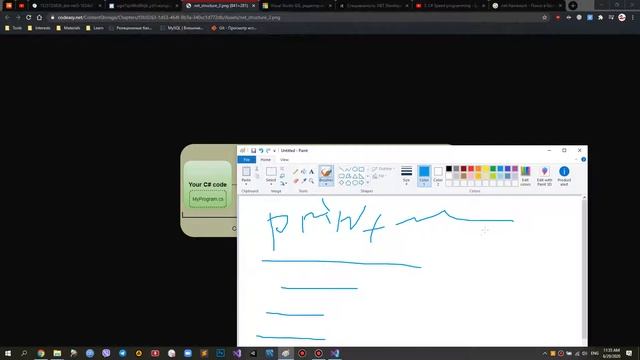
Task: Open the Learn bookmarks folder
Action: 95,28
